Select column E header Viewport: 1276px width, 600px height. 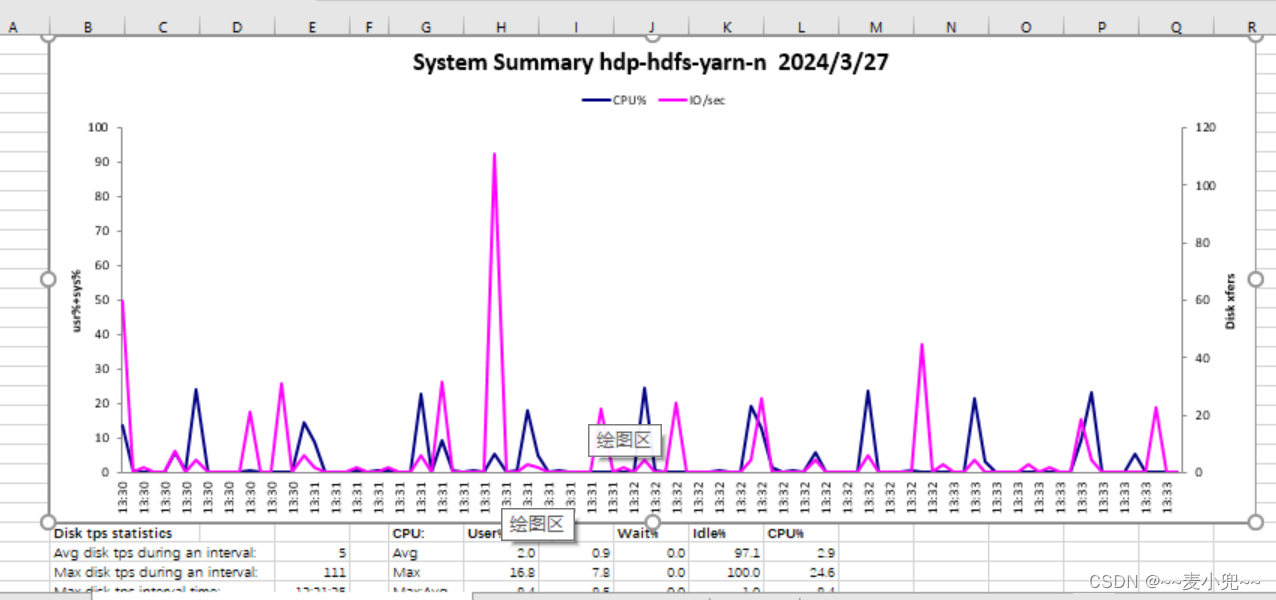tap(312, 28)
